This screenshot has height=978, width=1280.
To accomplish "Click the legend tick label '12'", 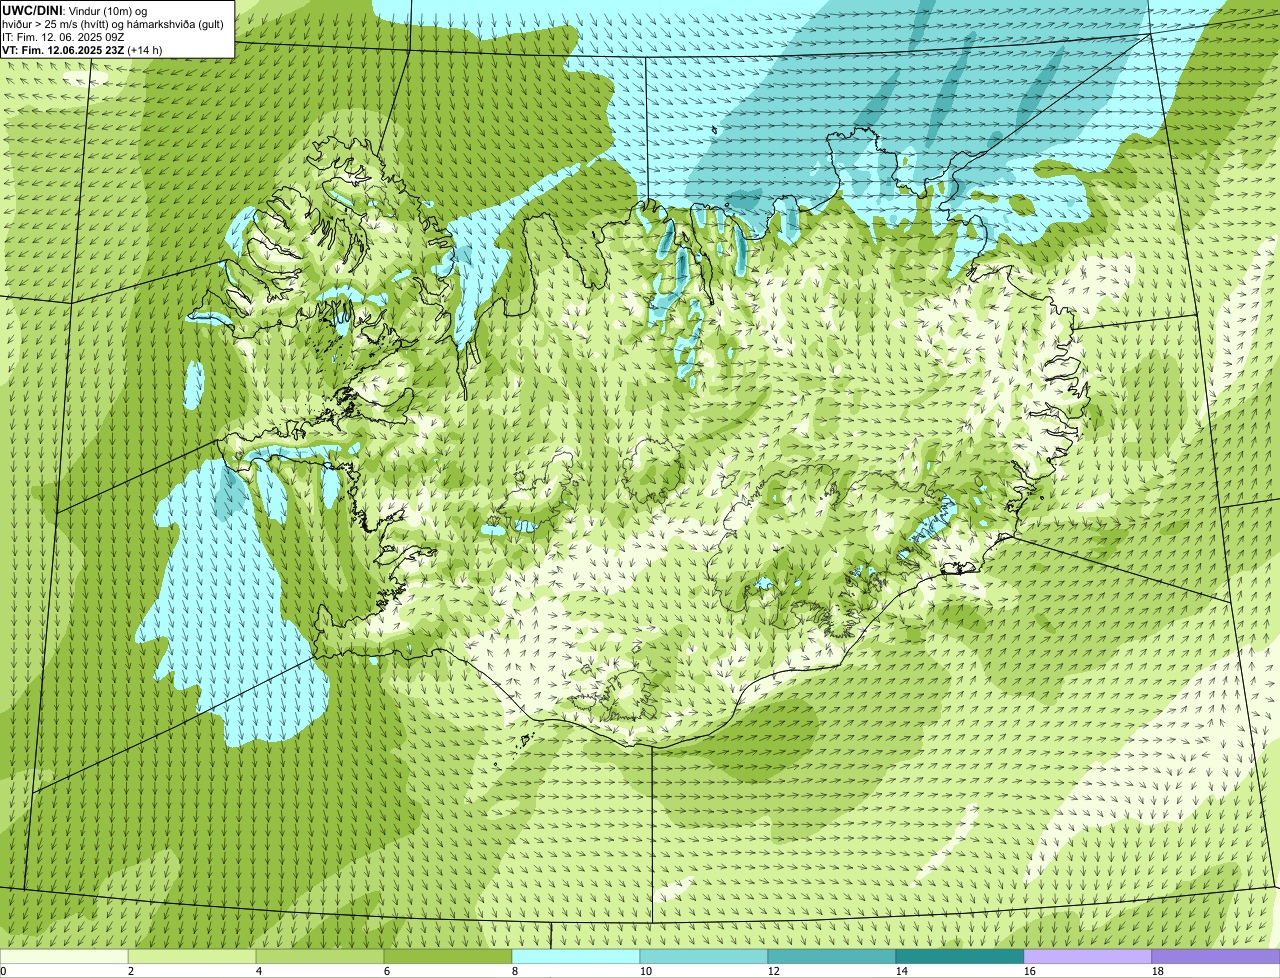I will pyautogui.click(x=774, y=971).
